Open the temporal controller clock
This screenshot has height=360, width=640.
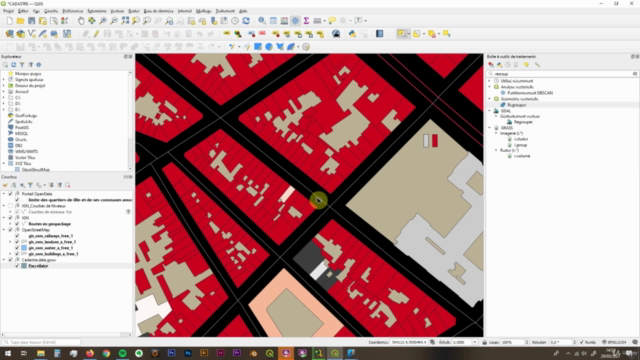click(x=235, y=21)
